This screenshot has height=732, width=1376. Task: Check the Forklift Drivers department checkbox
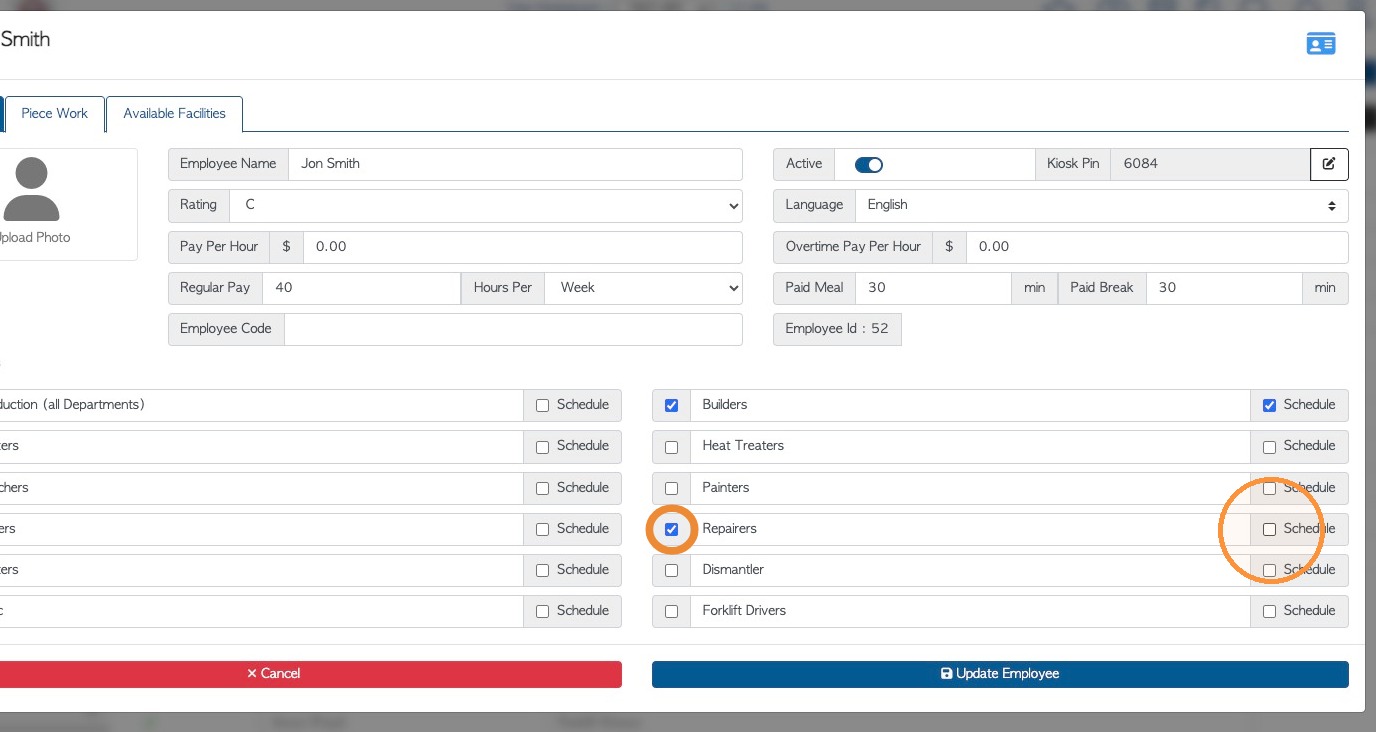(671, 612)
